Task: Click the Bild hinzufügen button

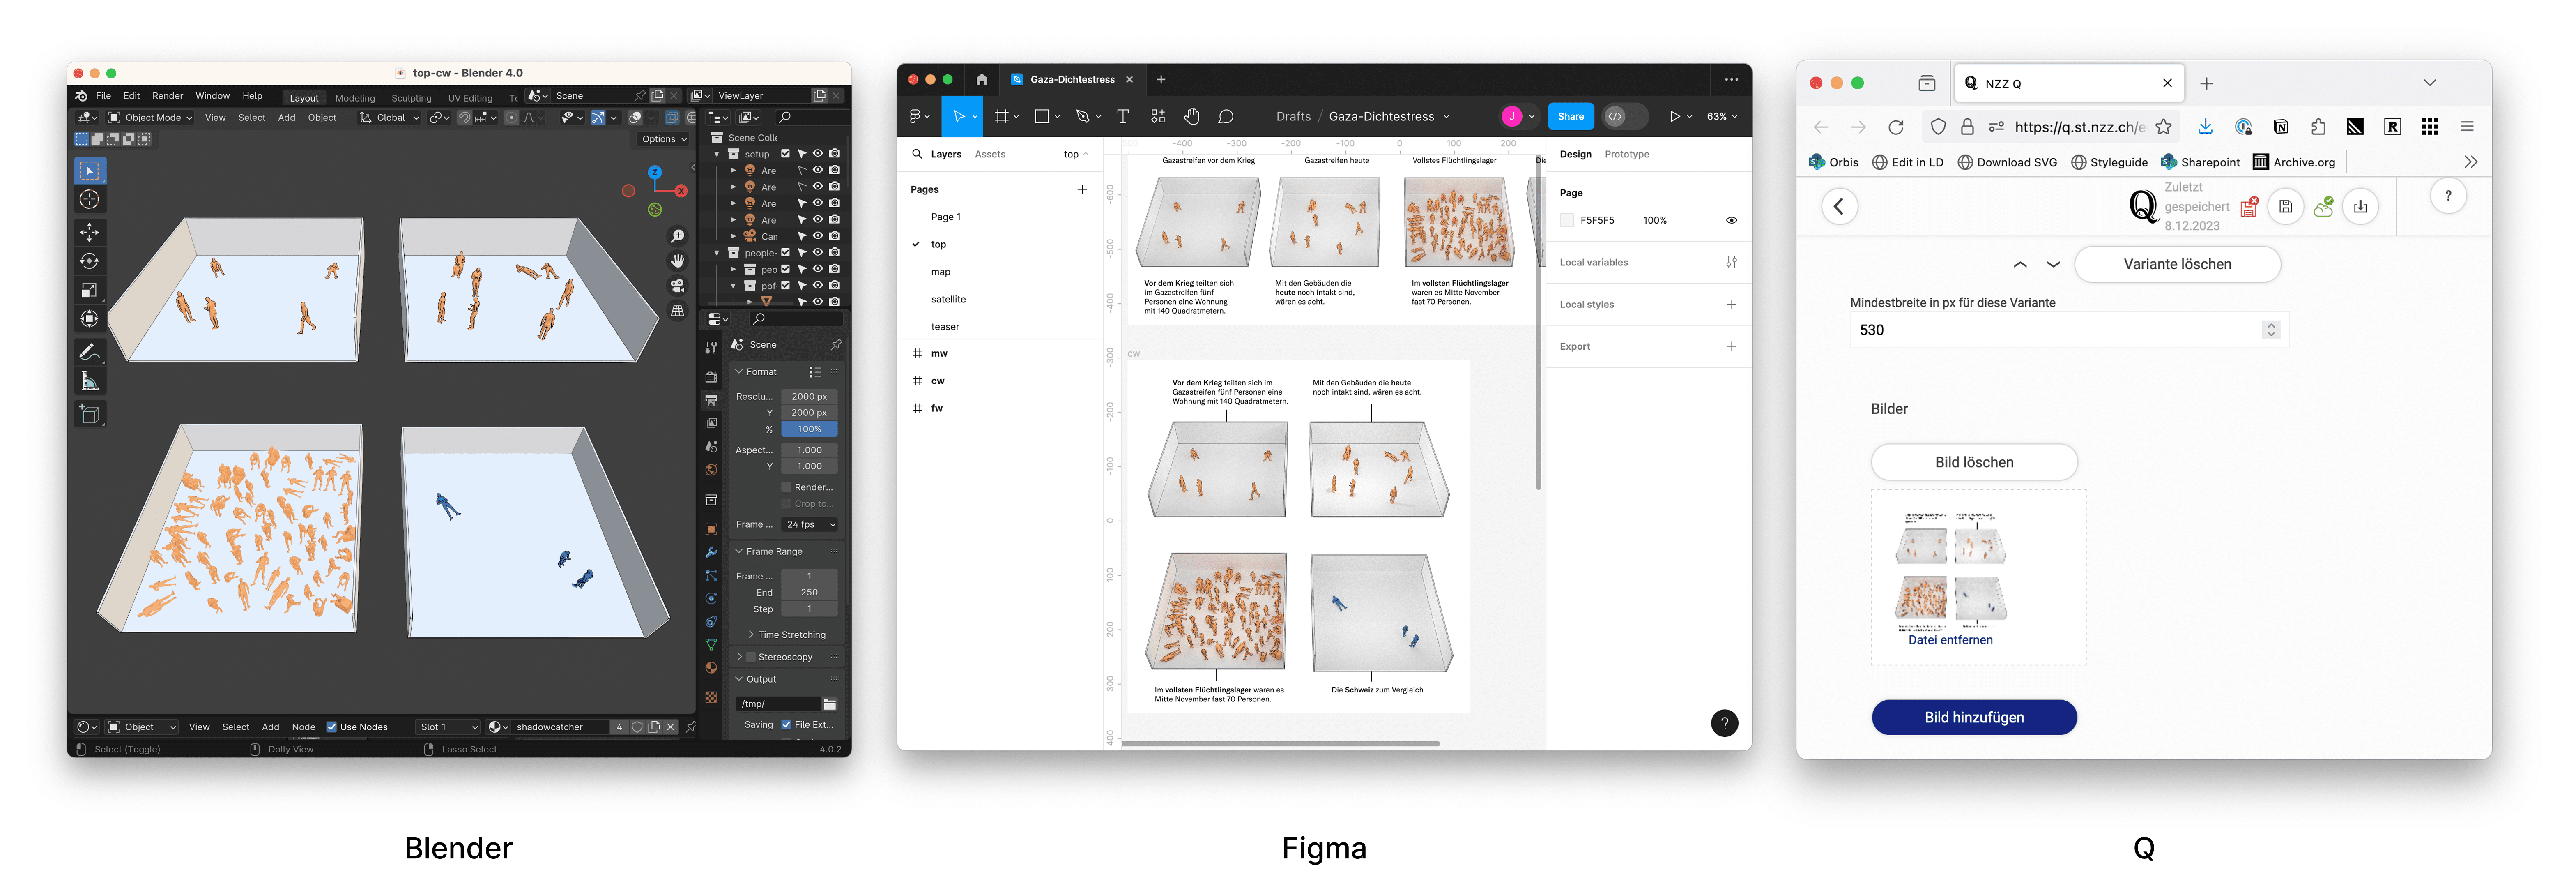Action: point(1973,717)
